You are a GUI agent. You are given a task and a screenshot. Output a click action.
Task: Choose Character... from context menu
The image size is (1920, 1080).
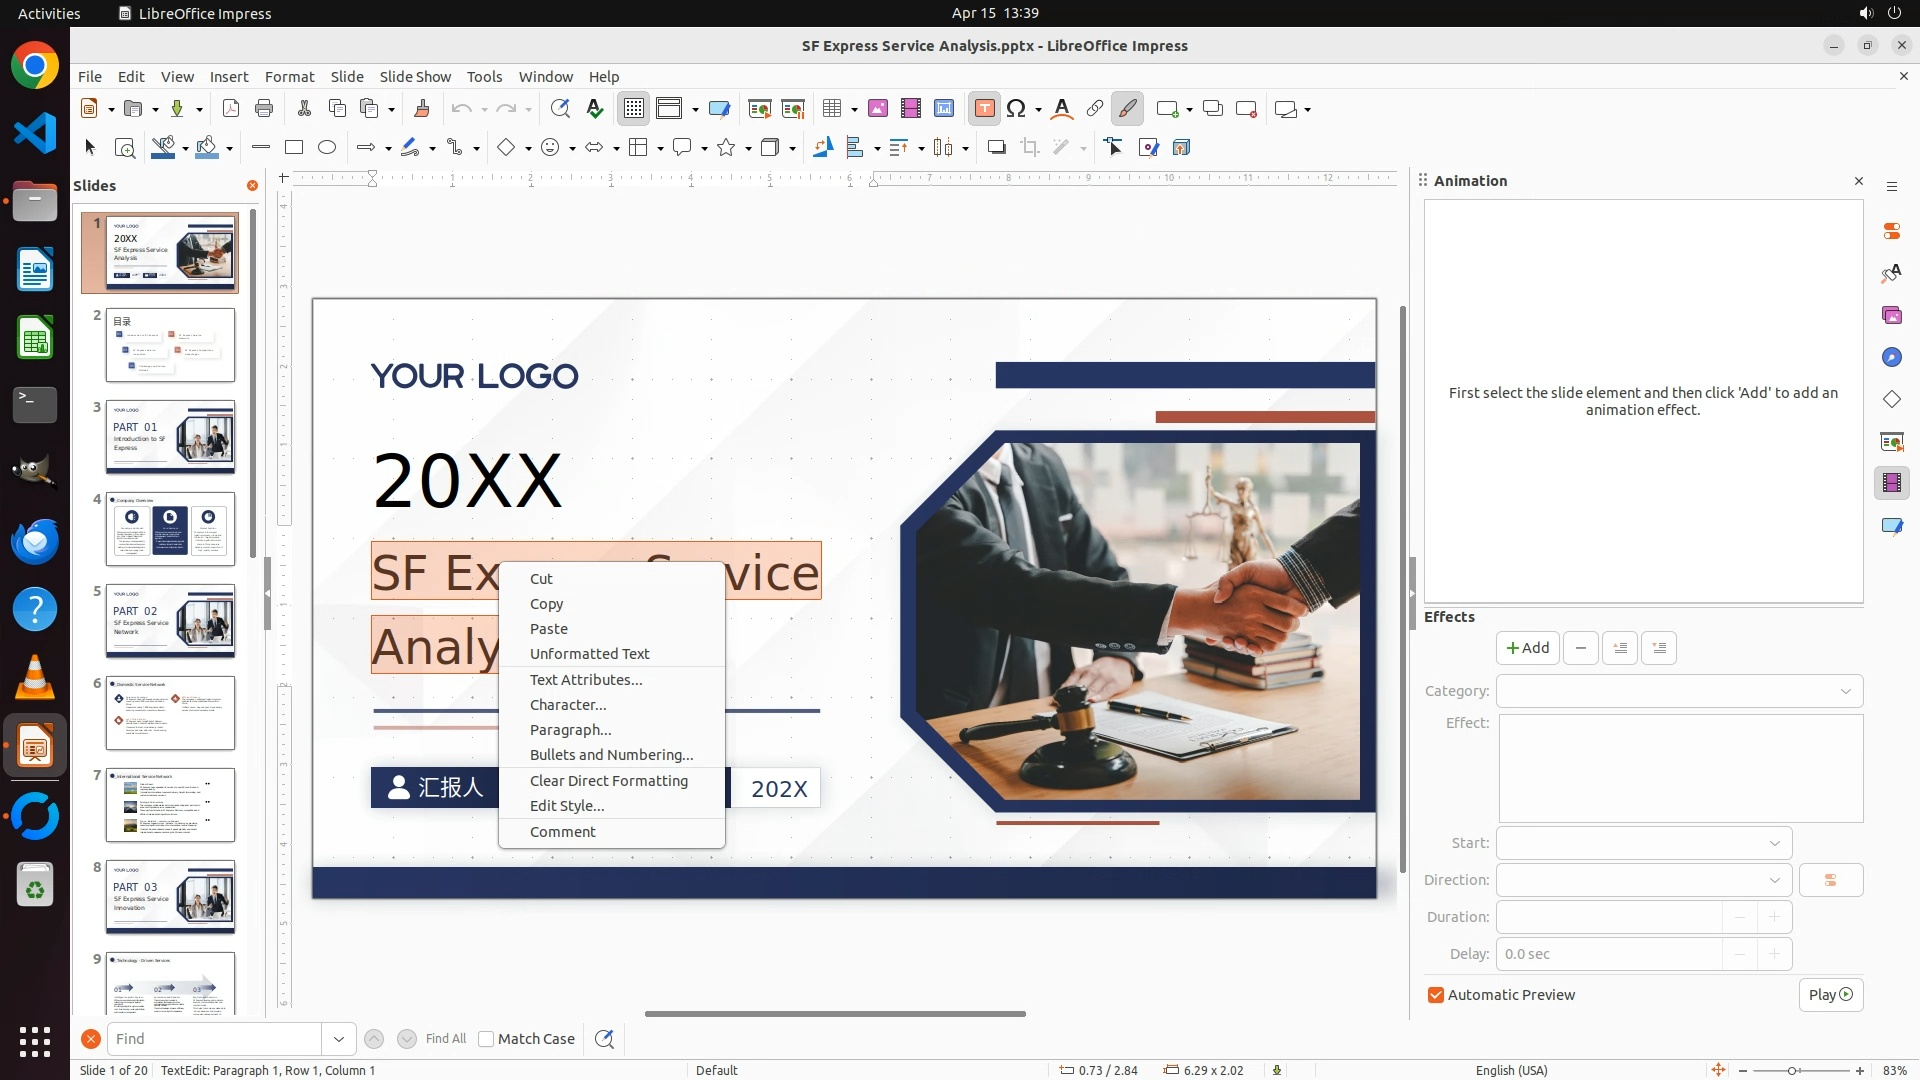(568, 705)
